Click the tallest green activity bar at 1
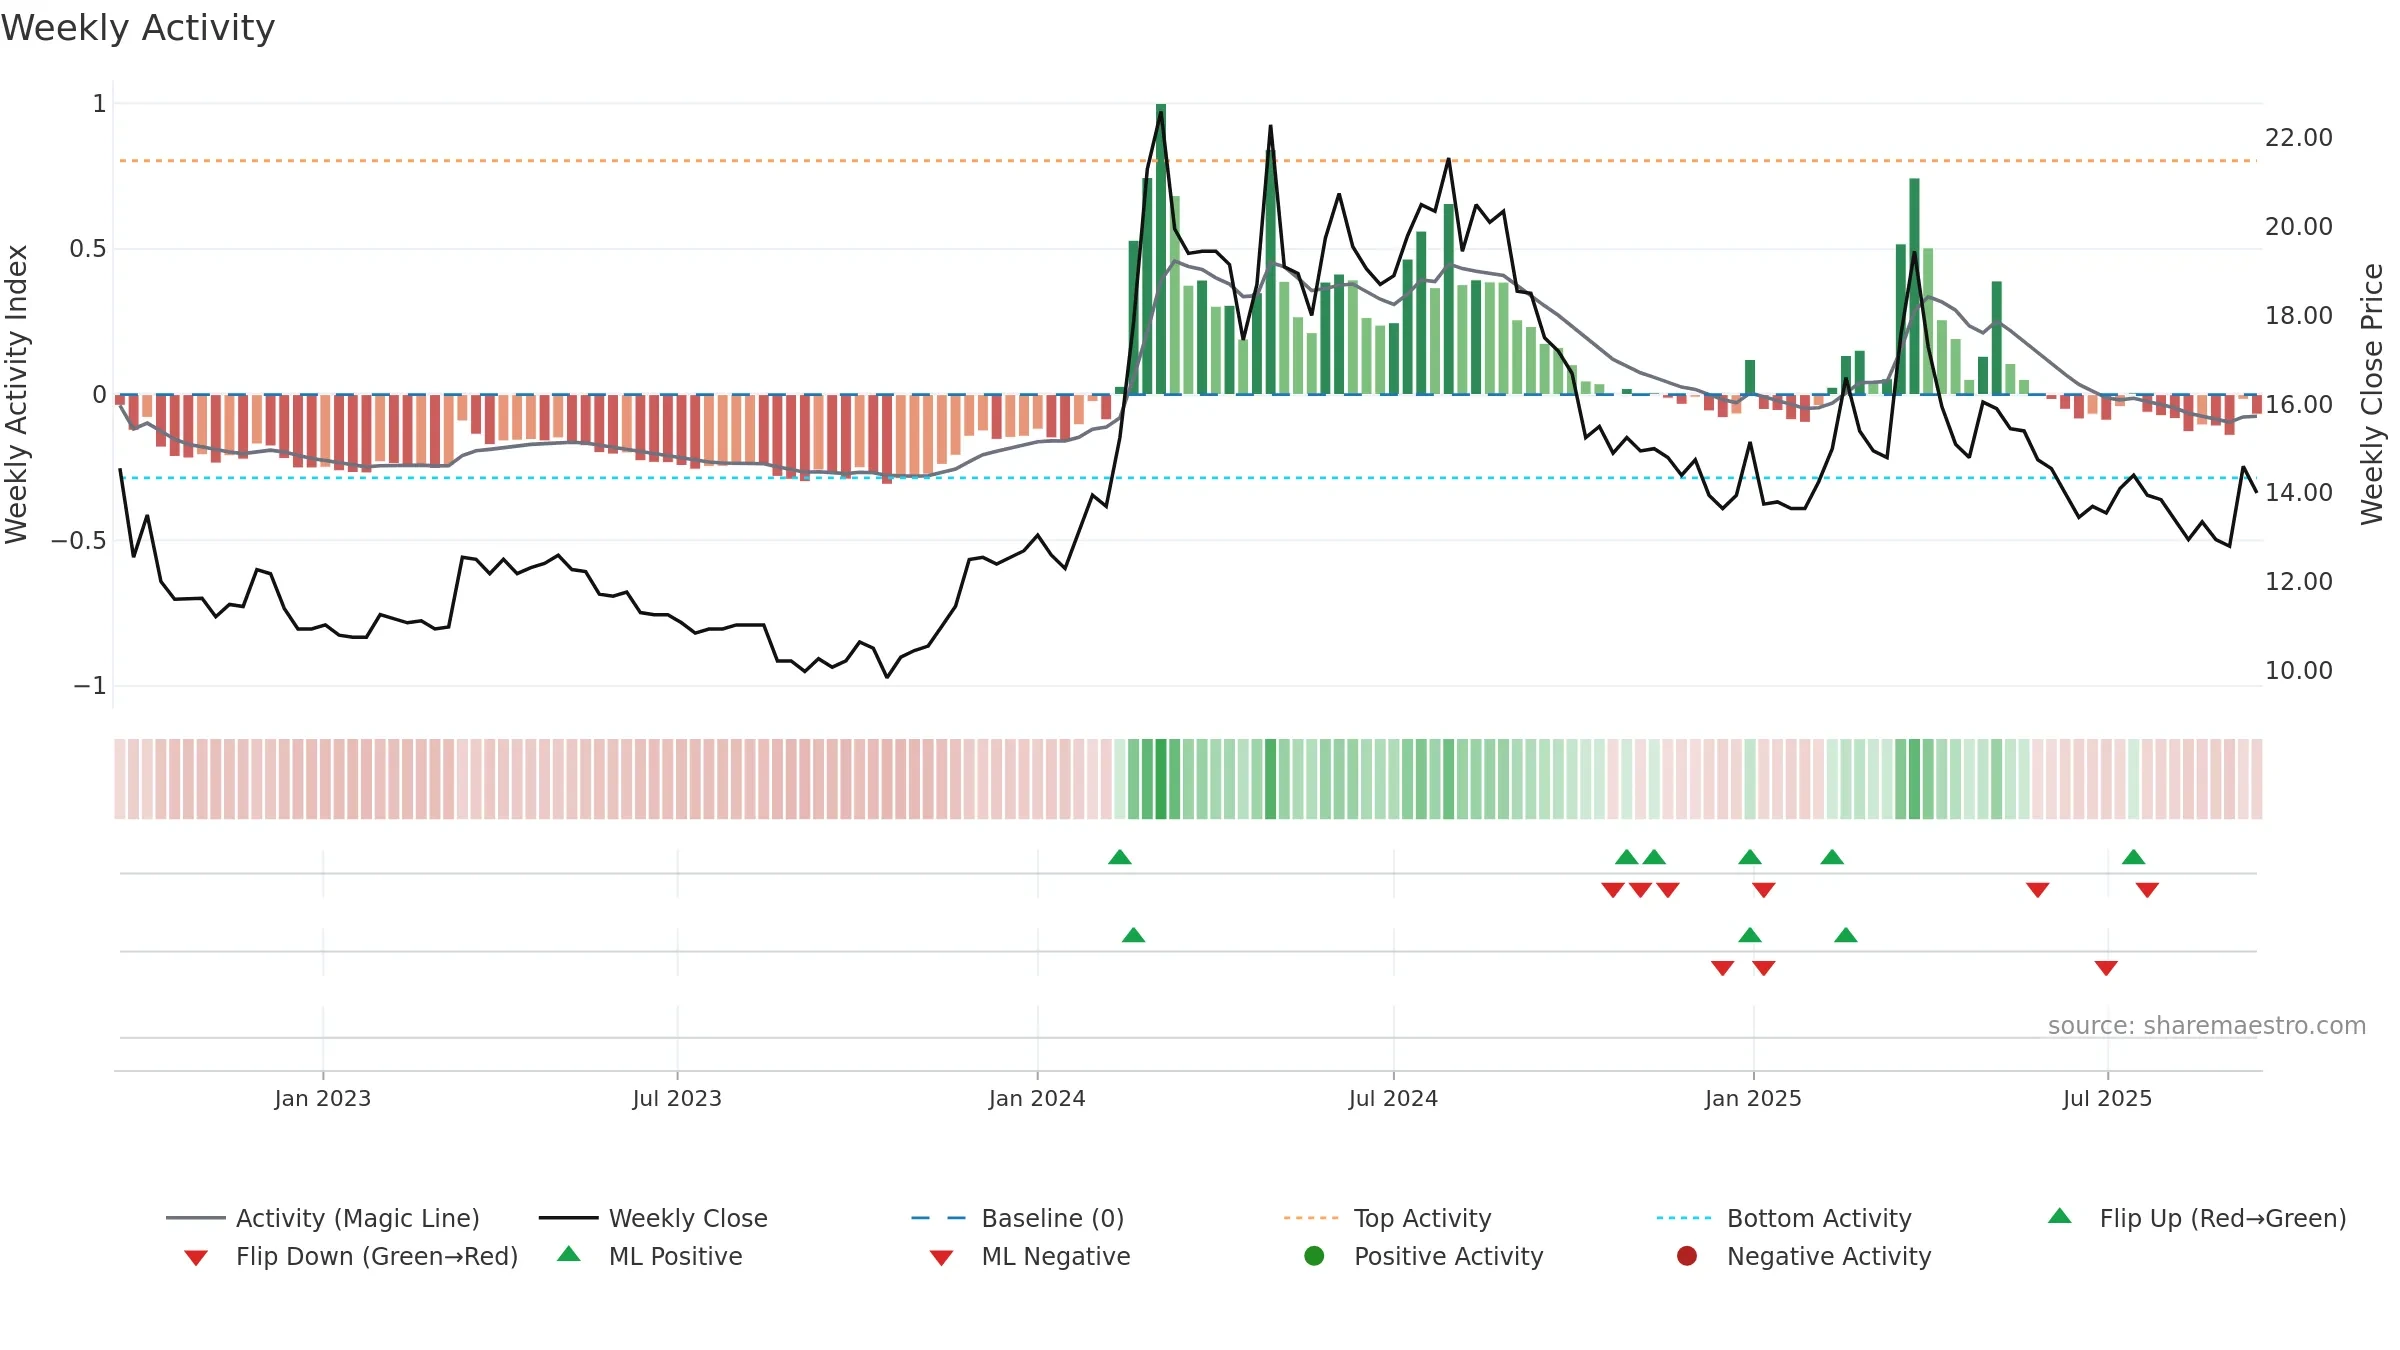 click(x=1161, y=249)
